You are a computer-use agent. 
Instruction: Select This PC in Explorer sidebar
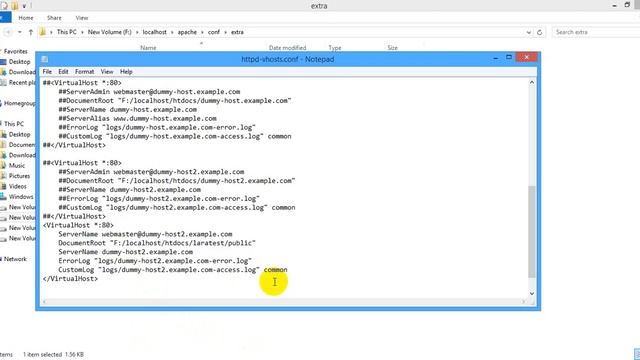(14, 124)
